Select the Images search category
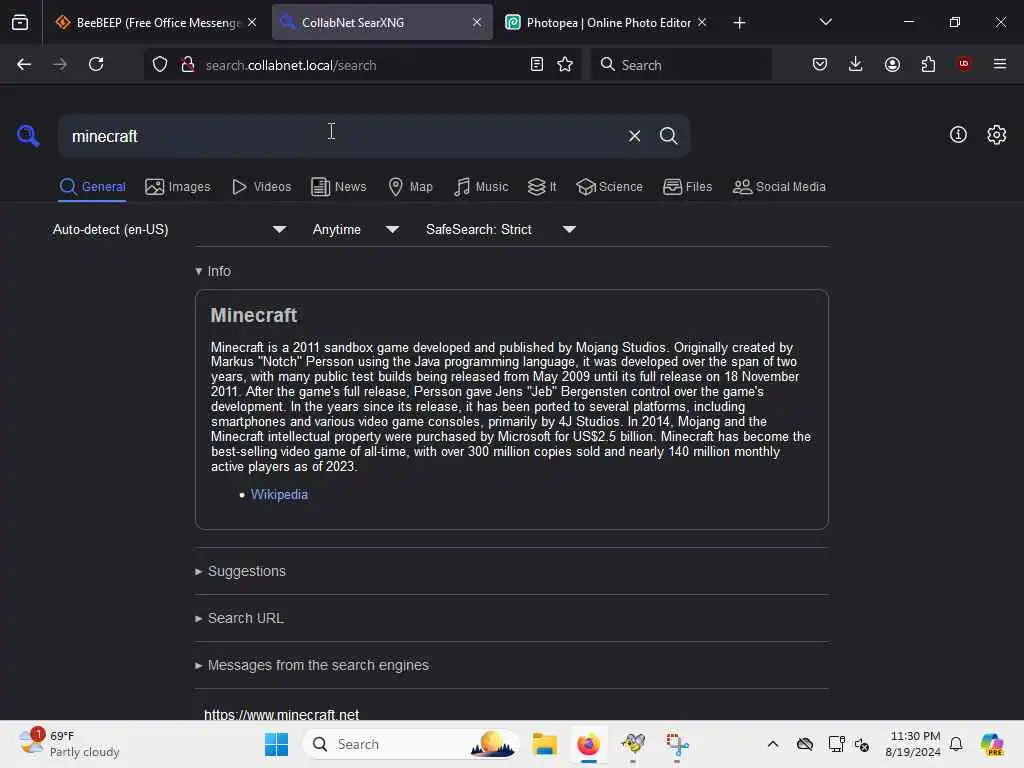The height and width of the screenshot is (768, 1024). point(178,187)
